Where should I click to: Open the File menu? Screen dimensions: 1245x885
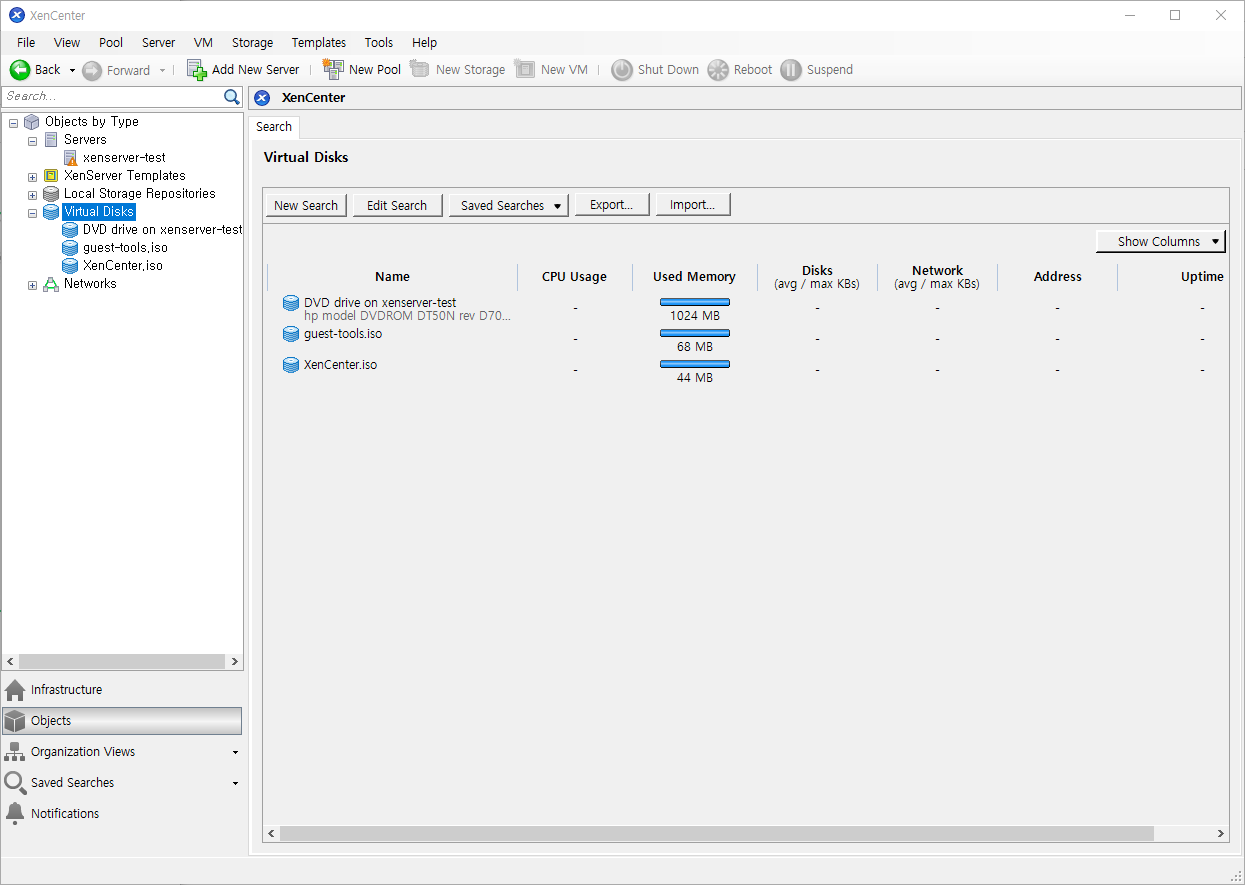(x=26, y=43)
